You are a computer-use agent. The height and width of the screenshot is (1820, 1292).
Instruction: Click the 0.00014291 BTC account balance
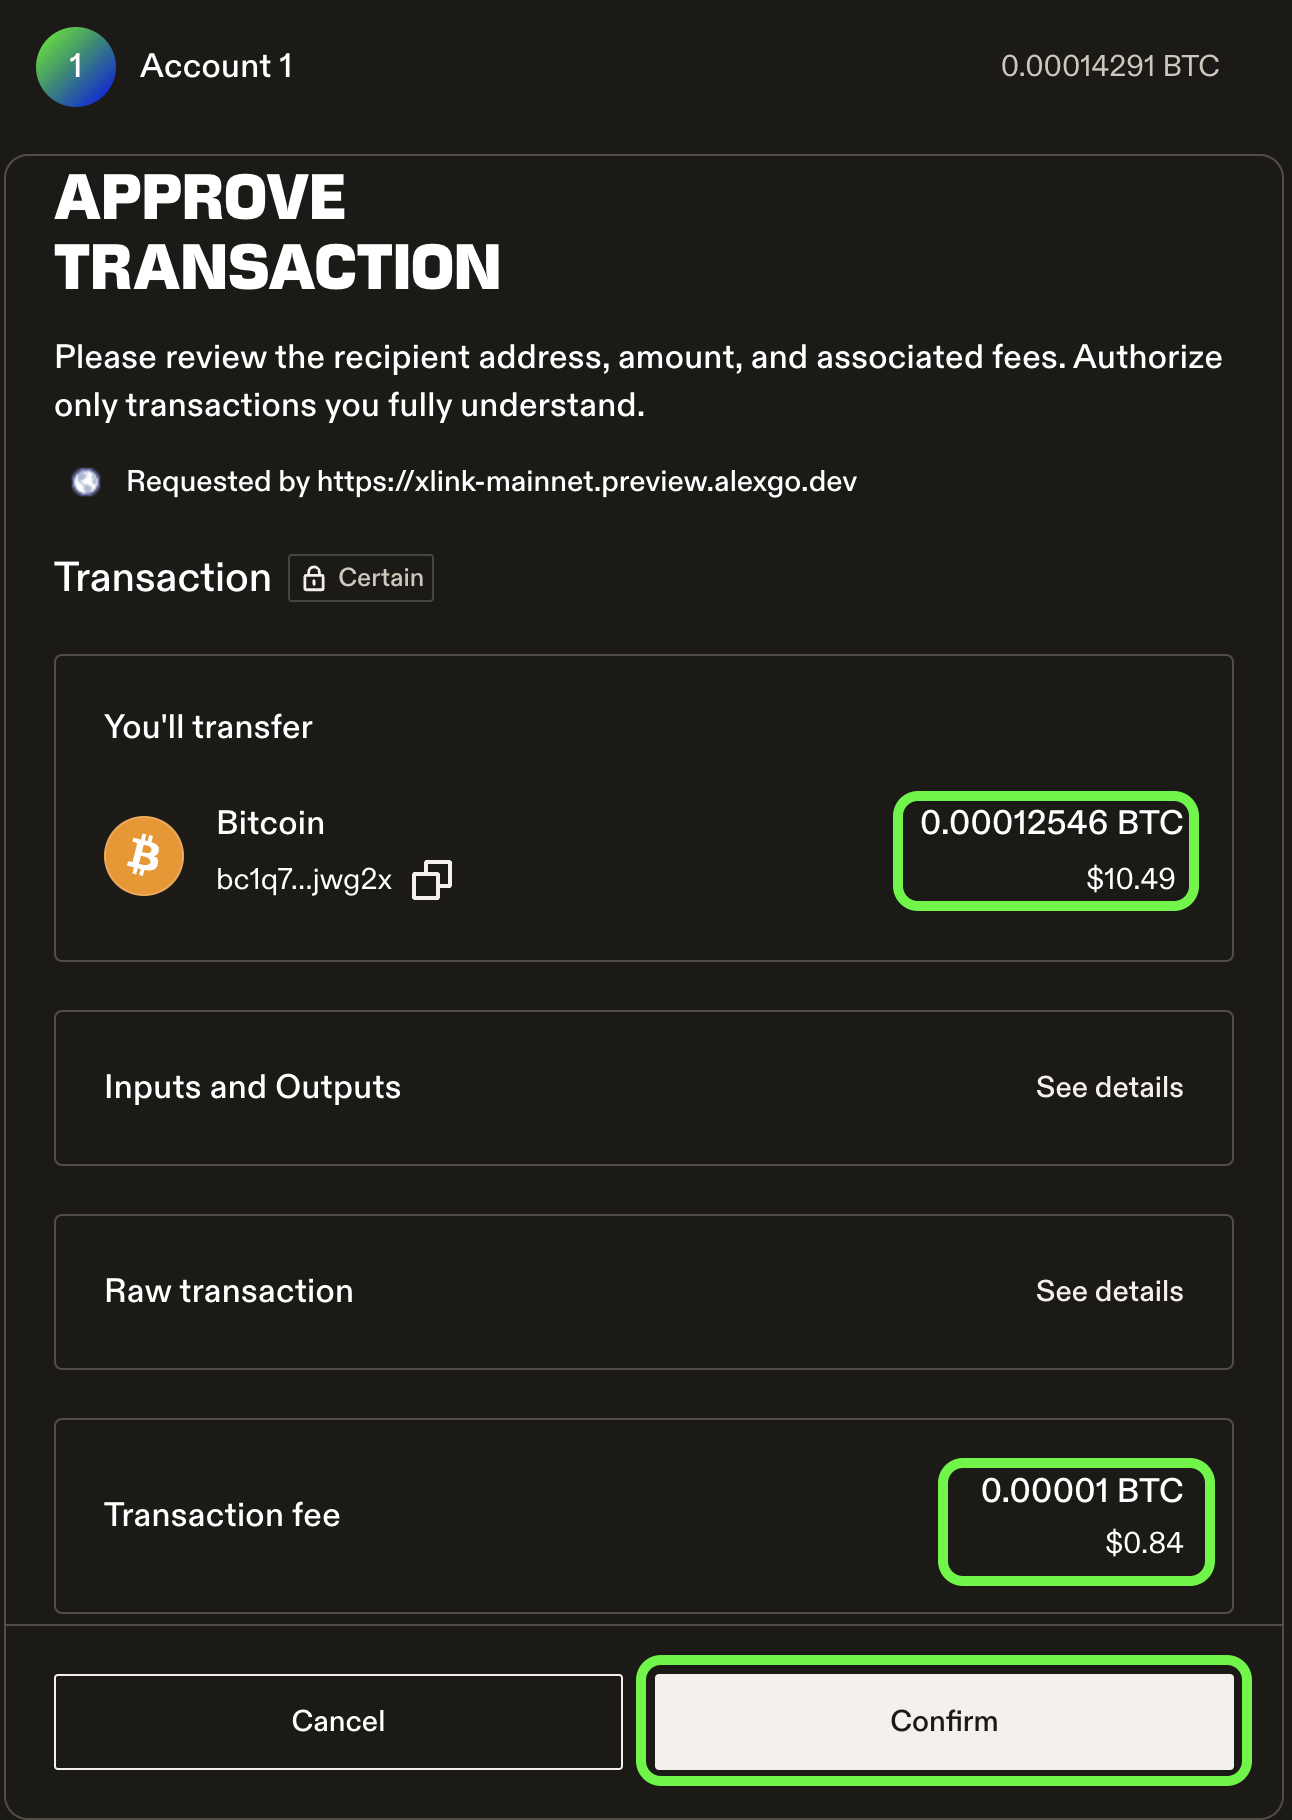pos(1110,66)
